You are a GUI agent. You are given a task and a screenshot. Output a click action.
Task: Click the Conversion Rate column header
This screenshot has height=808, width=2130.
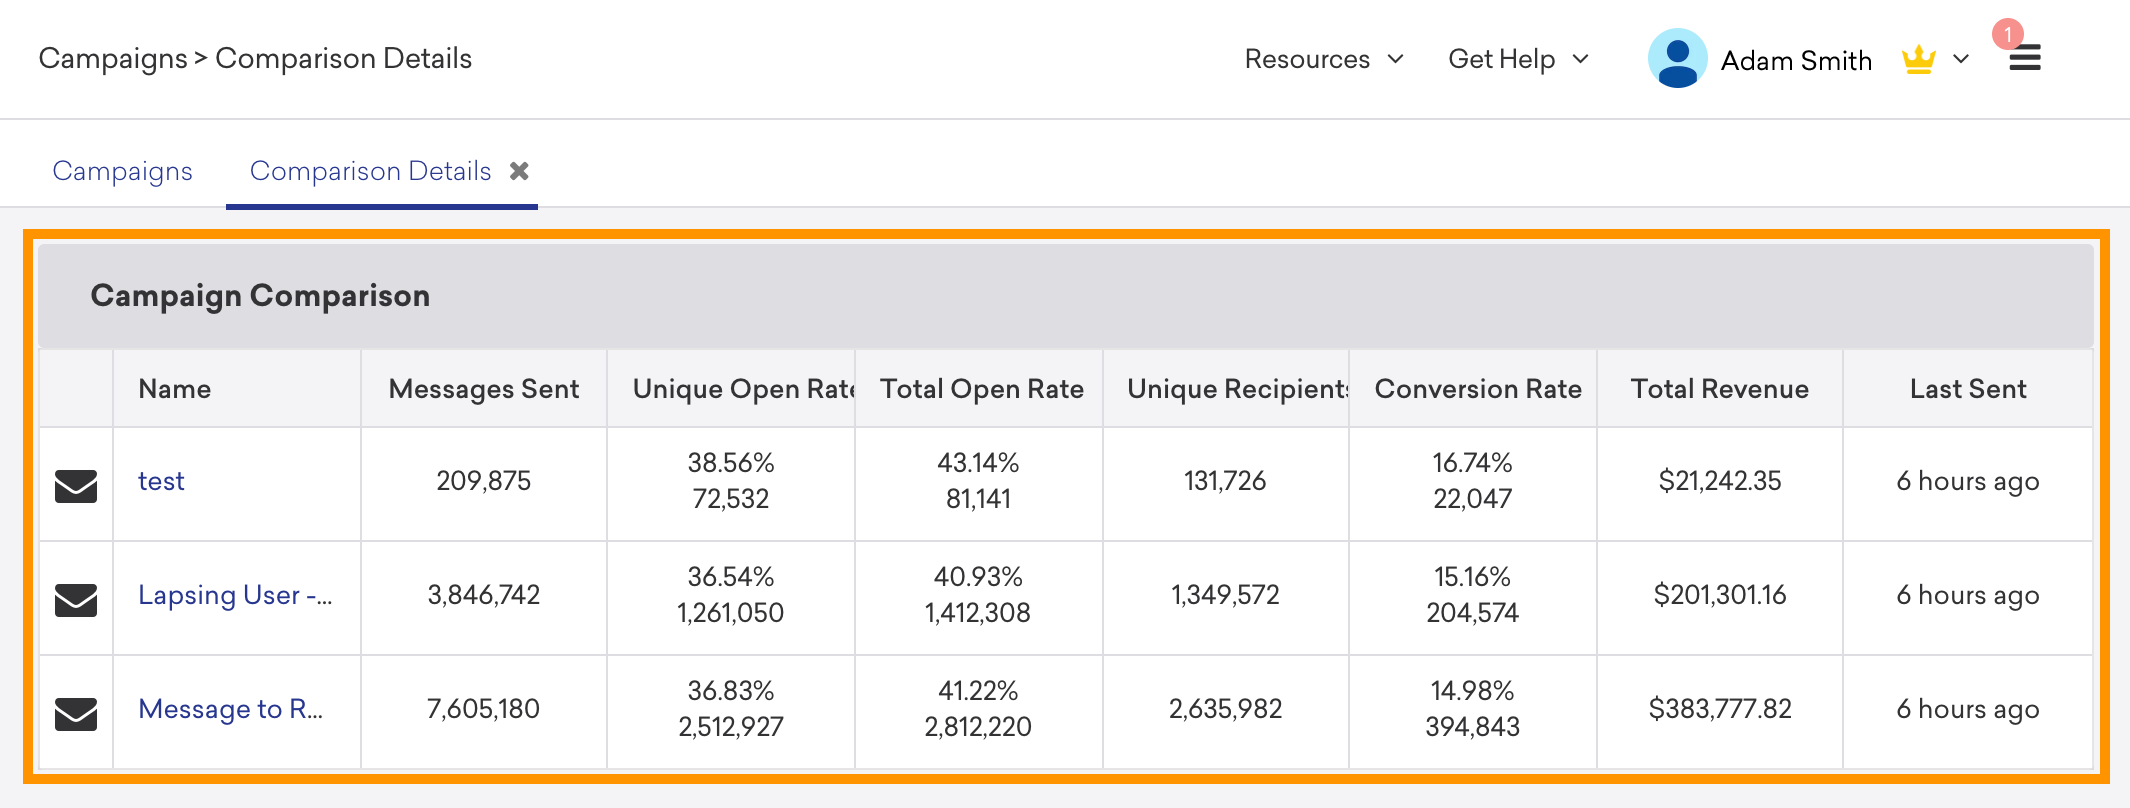(x=1478, y=389)
